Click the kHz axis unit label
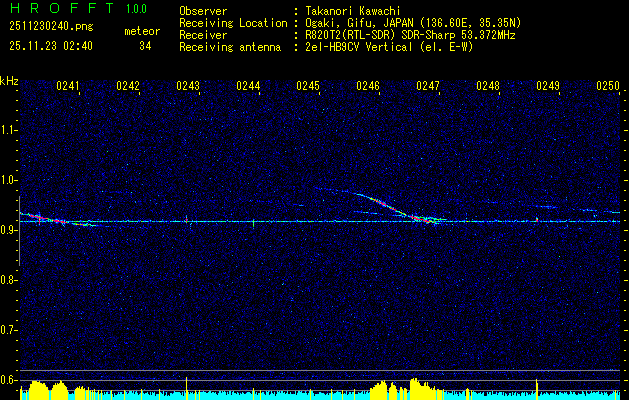The height and width of the screenshot is (400, 629). click(x=9, y=81)
